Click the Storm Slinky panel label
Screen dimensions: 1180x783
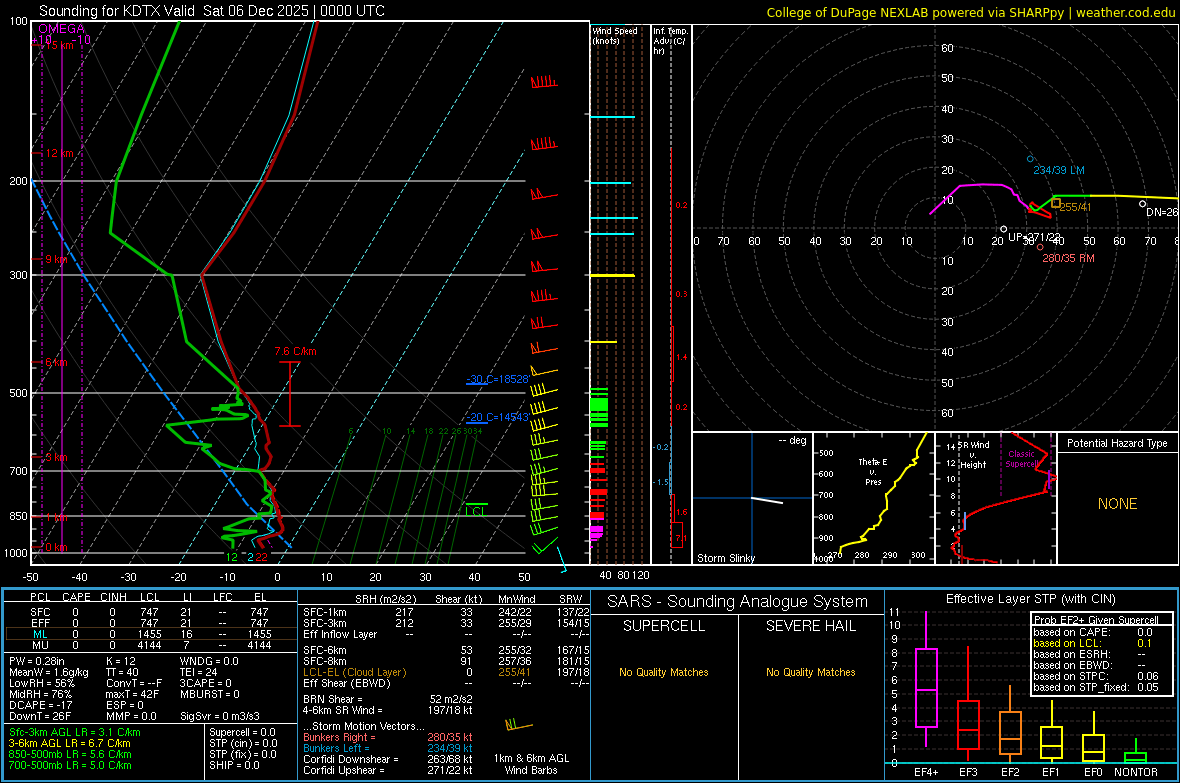tap(725, 558)
